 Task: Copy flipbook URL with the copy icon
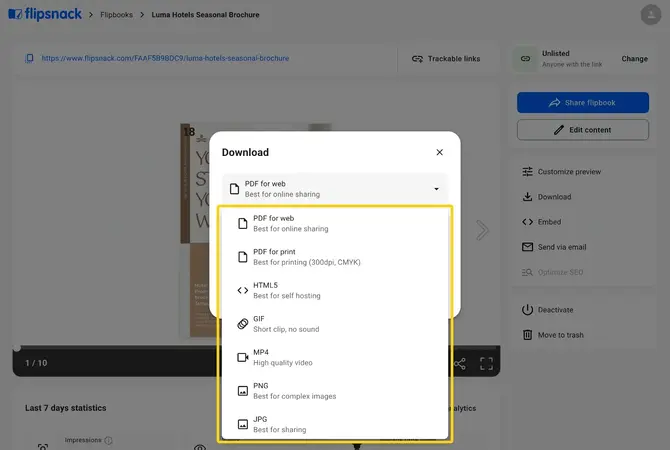(29, 58)
